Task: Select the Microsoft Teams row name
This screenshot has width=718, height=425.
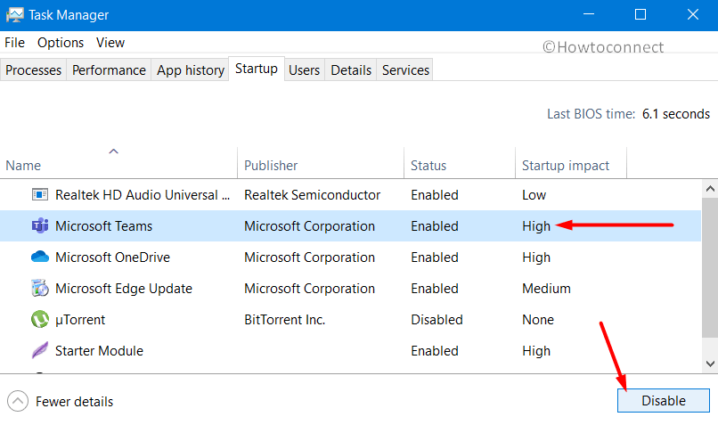Action: (x=103, y=226)
